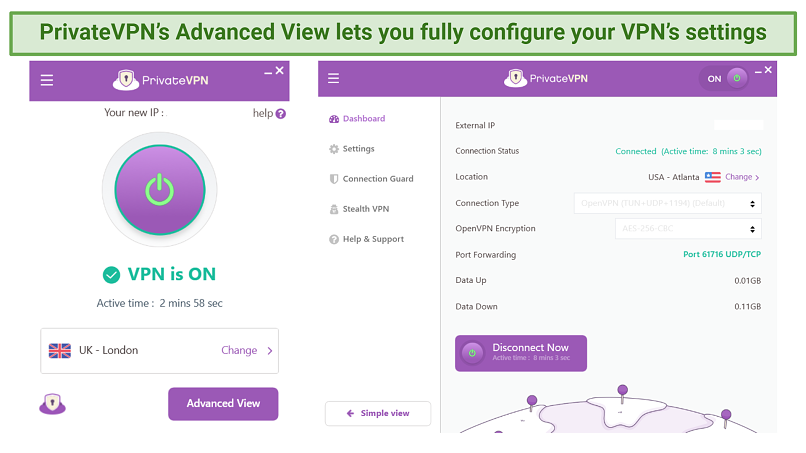Viewport: 806px width, 453px height.
Task: Click the UK flag icon
Action: [60, 351]
